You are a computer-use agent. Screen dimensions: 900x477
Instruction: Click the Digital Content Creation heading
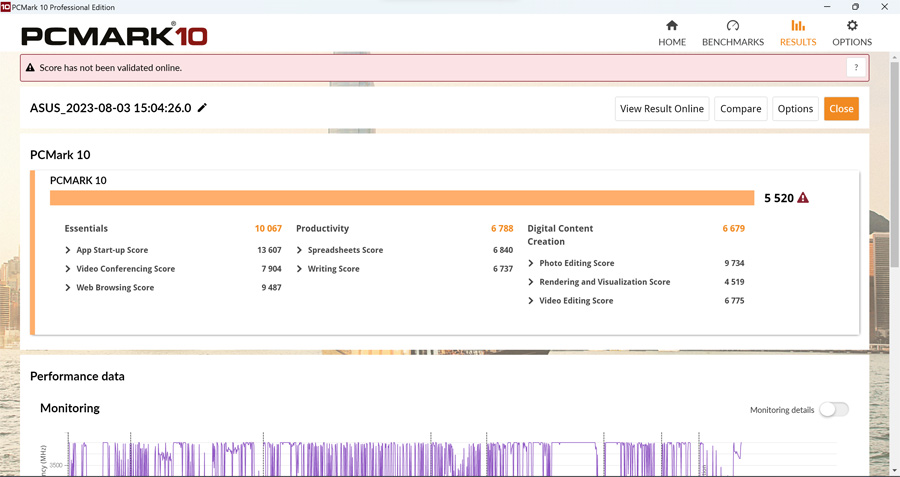(560, 235)
